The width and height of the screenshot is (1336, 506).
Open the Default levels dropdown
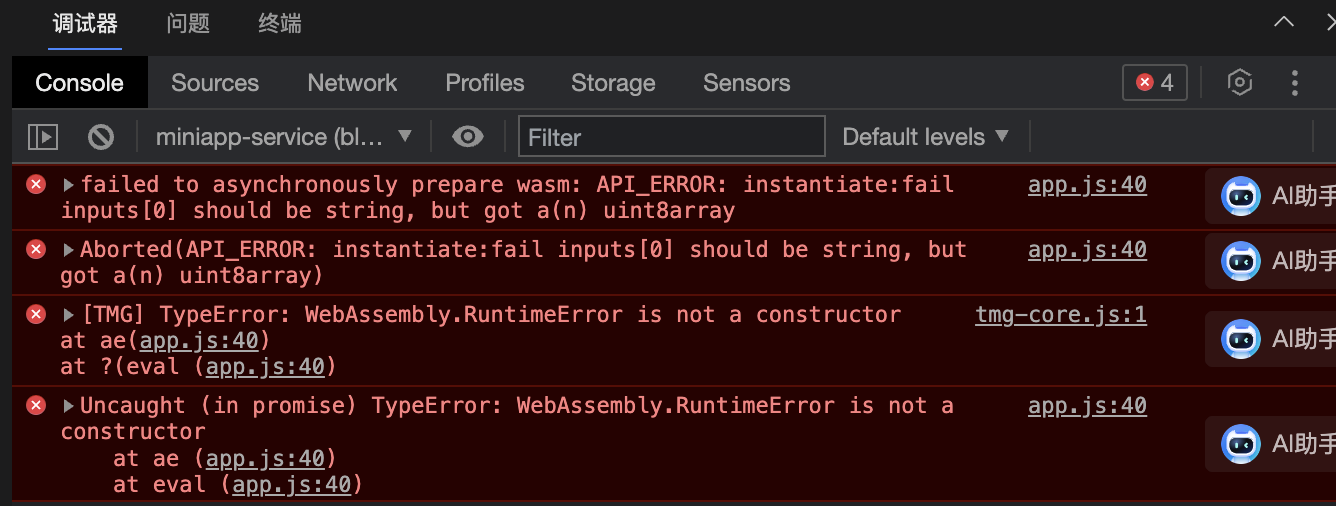pyautogui.click(x=925, y=137)
